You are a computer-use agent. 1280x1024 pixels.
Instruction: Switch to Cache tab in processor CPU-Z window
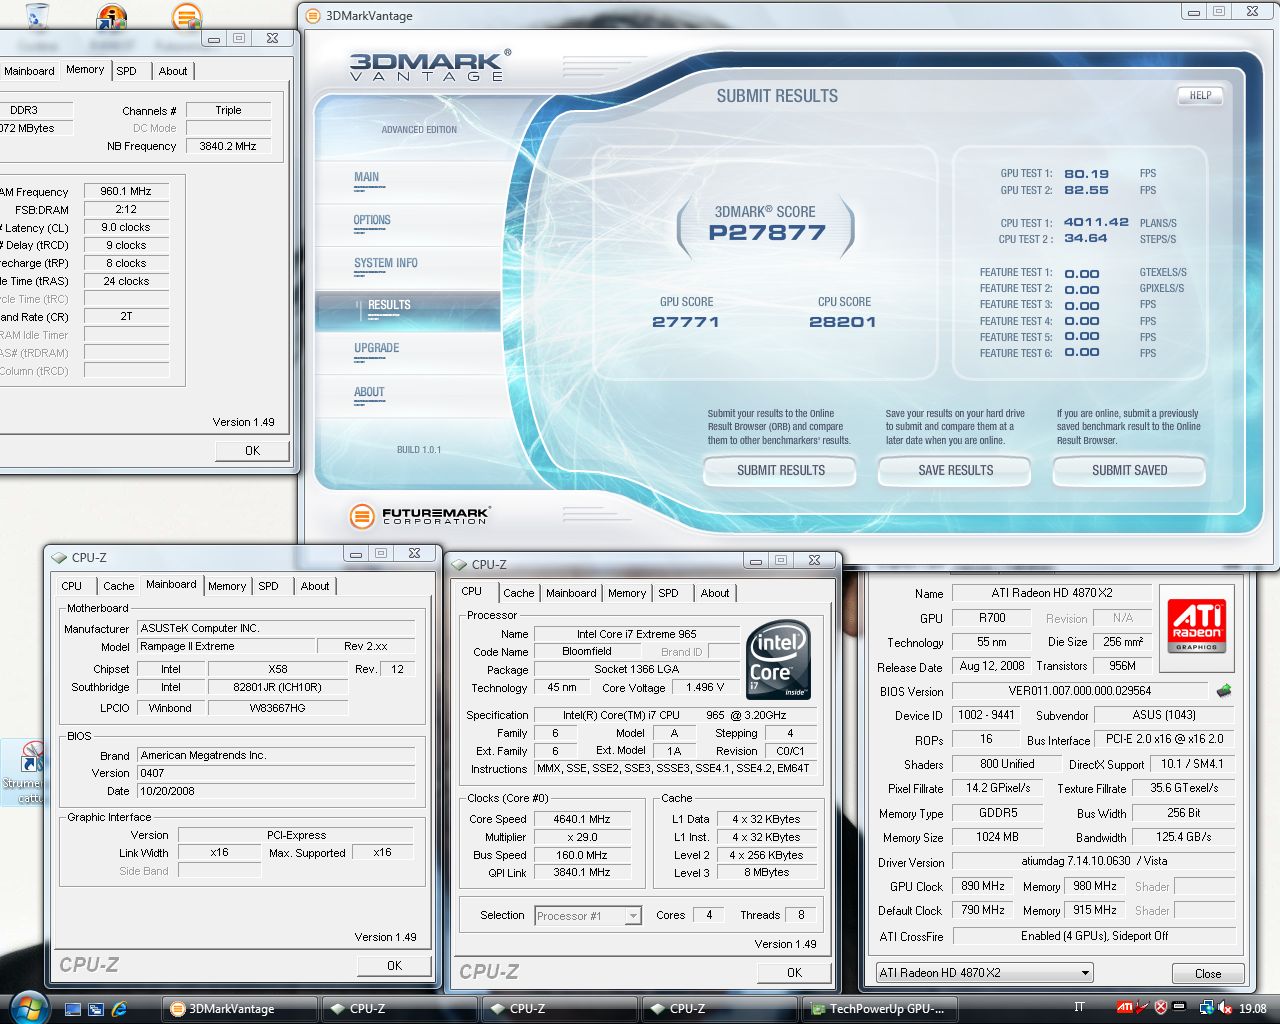click(519, 593)
